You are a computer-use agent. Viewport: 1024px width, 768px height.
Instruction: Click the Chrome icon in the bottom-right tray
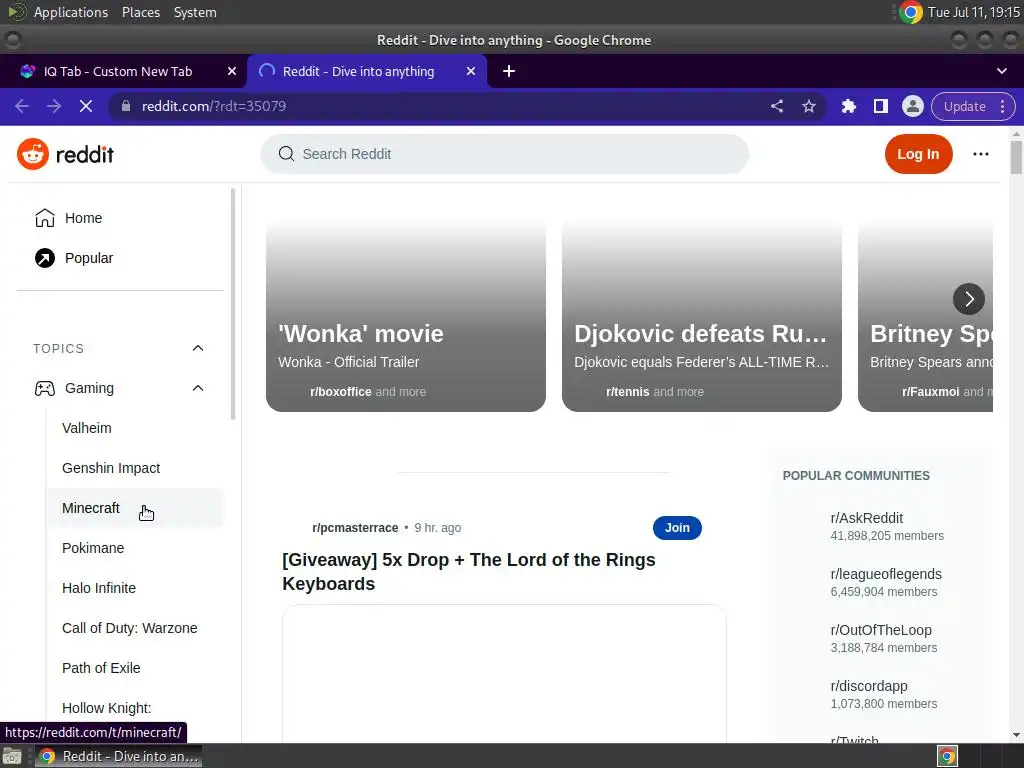pos(947,756)
